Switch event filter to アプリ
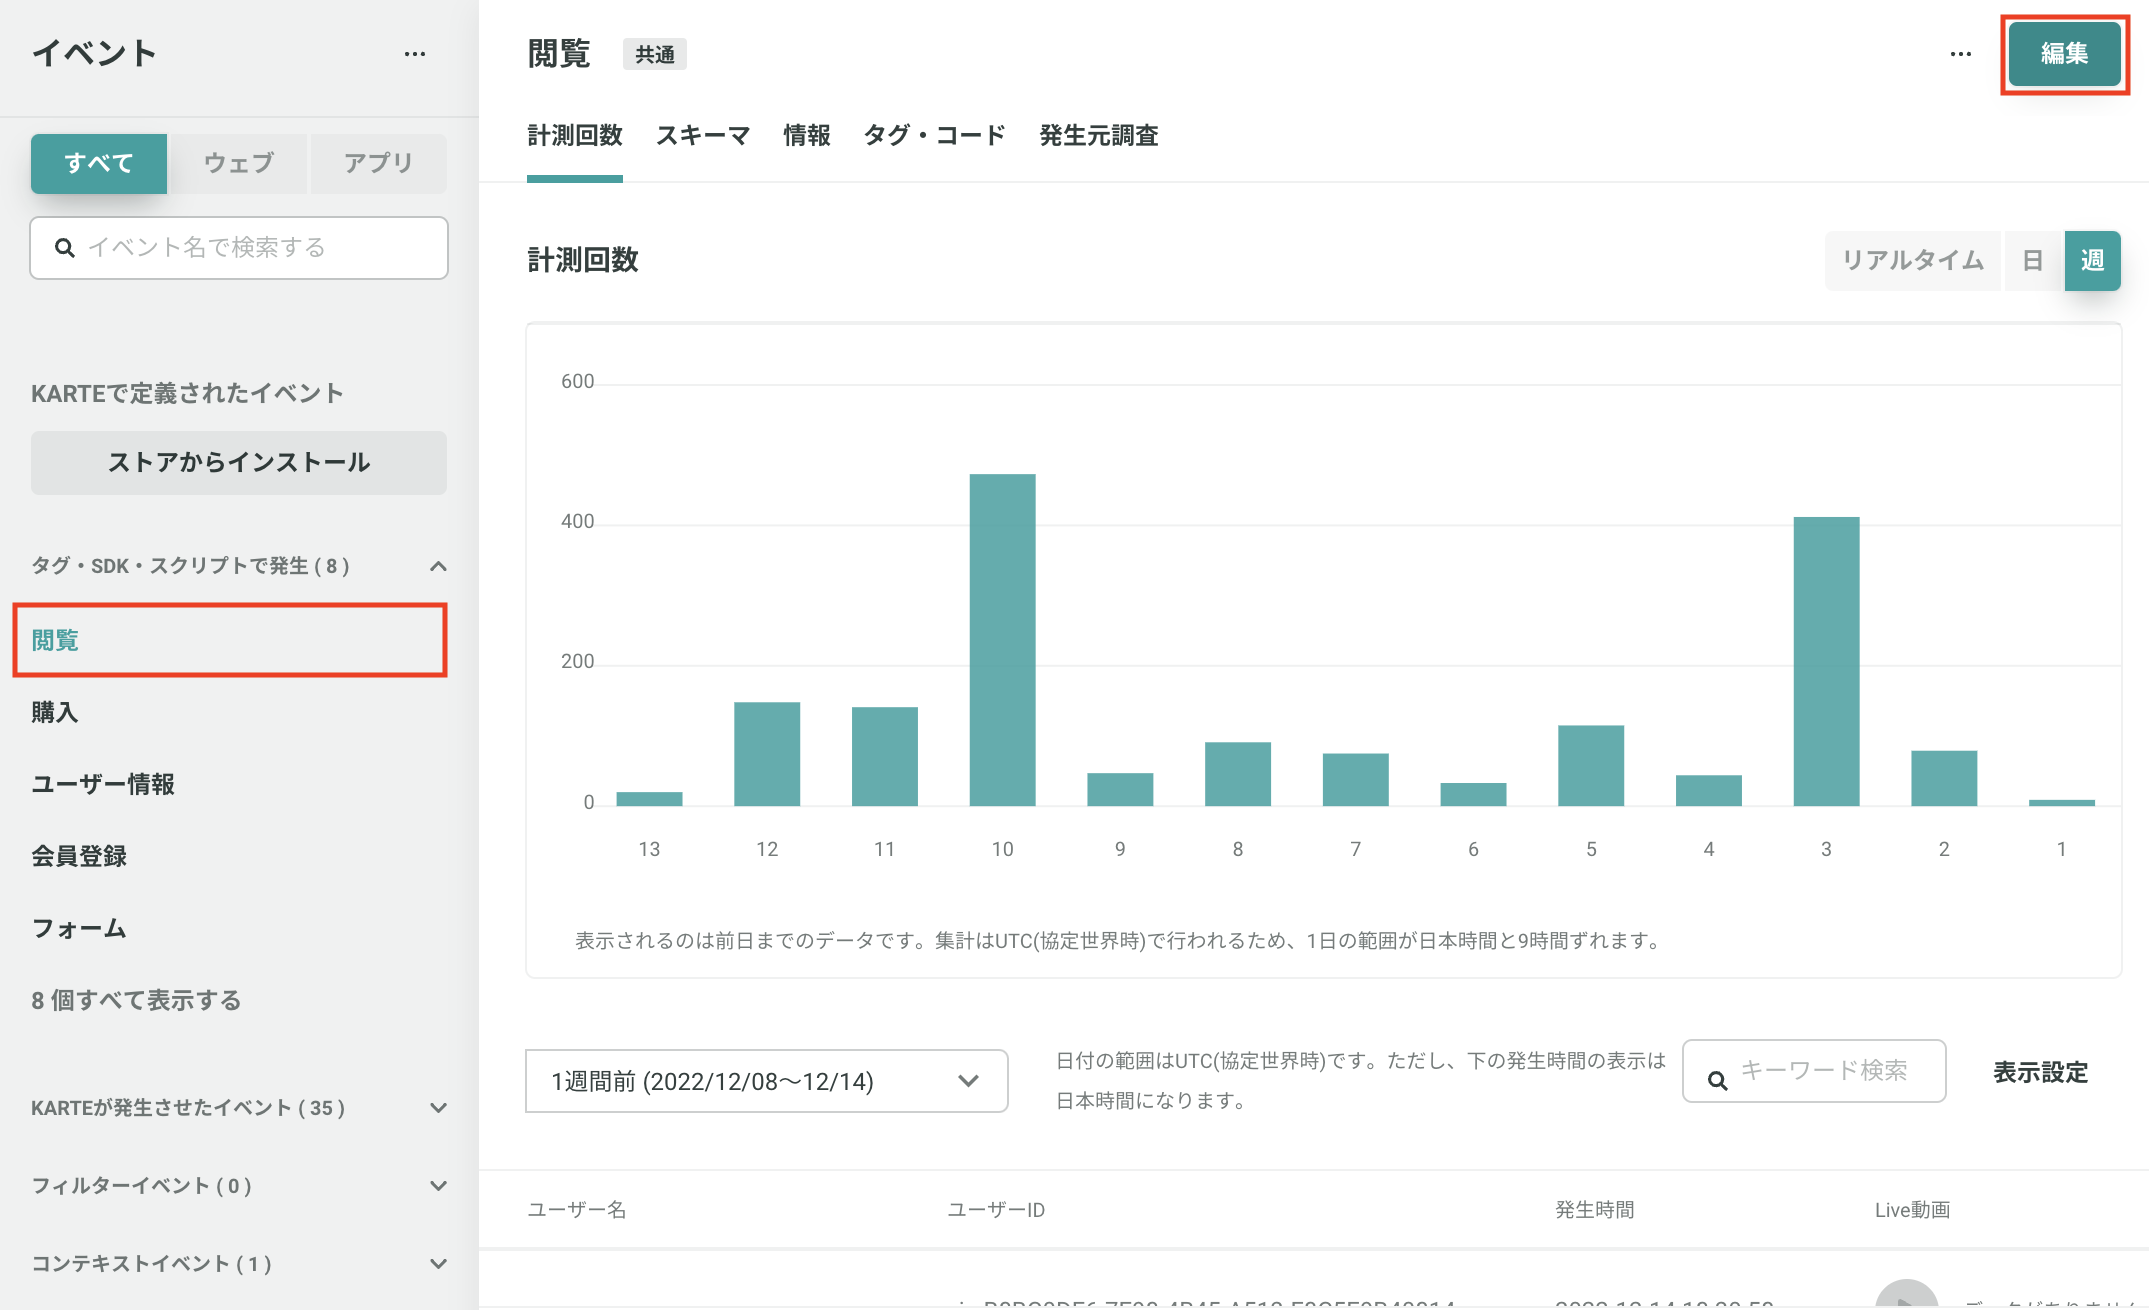The width and height of the screenshot is (2149, 1310). [378, 163]
